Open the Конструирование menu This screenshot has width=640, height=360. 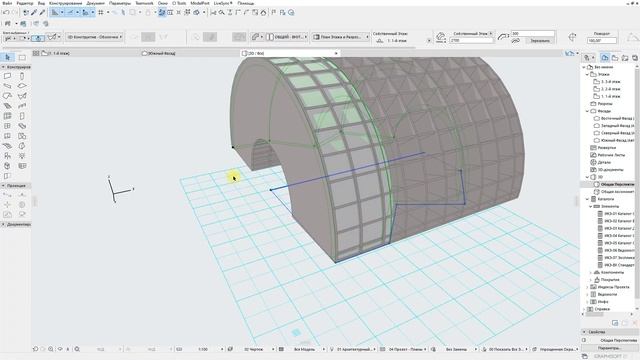[x=65, y=3]
